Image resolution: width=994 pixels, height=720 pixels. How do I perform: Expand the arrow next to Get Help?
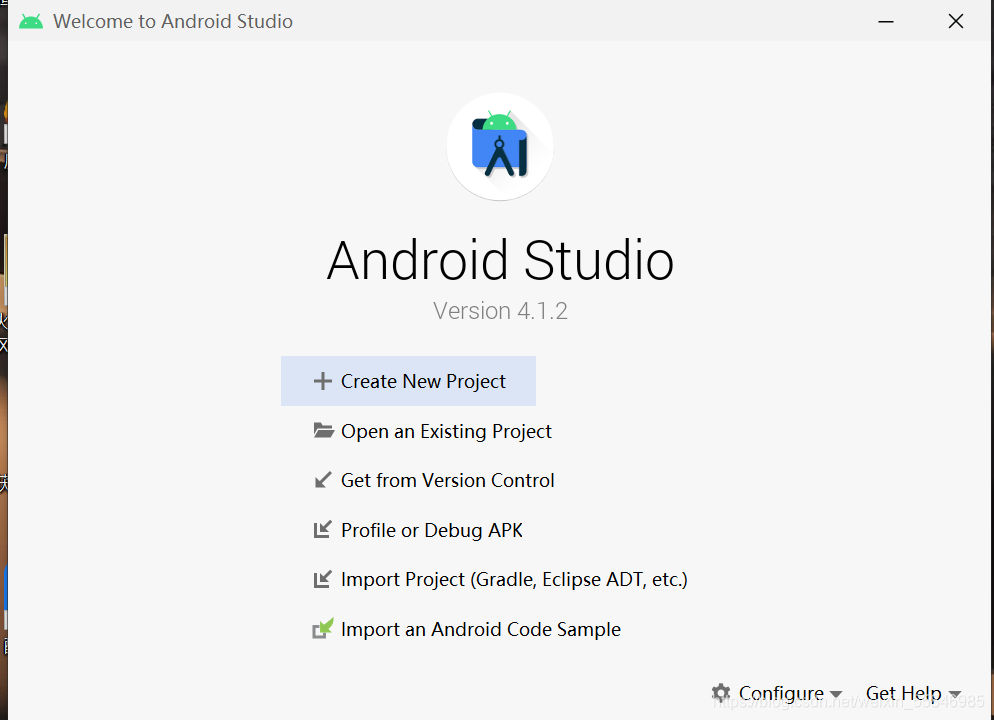pos(955,694)
